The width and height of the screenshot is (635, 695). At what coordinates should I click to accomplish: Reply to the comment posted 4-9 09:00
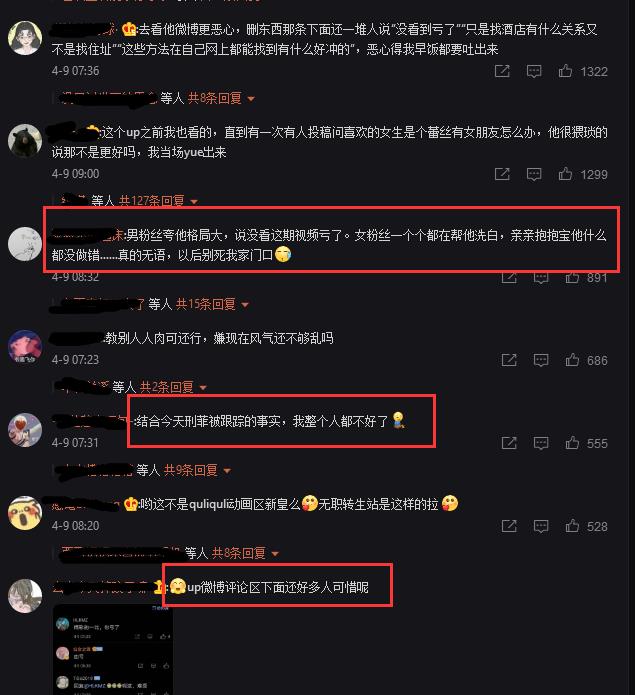534,174
